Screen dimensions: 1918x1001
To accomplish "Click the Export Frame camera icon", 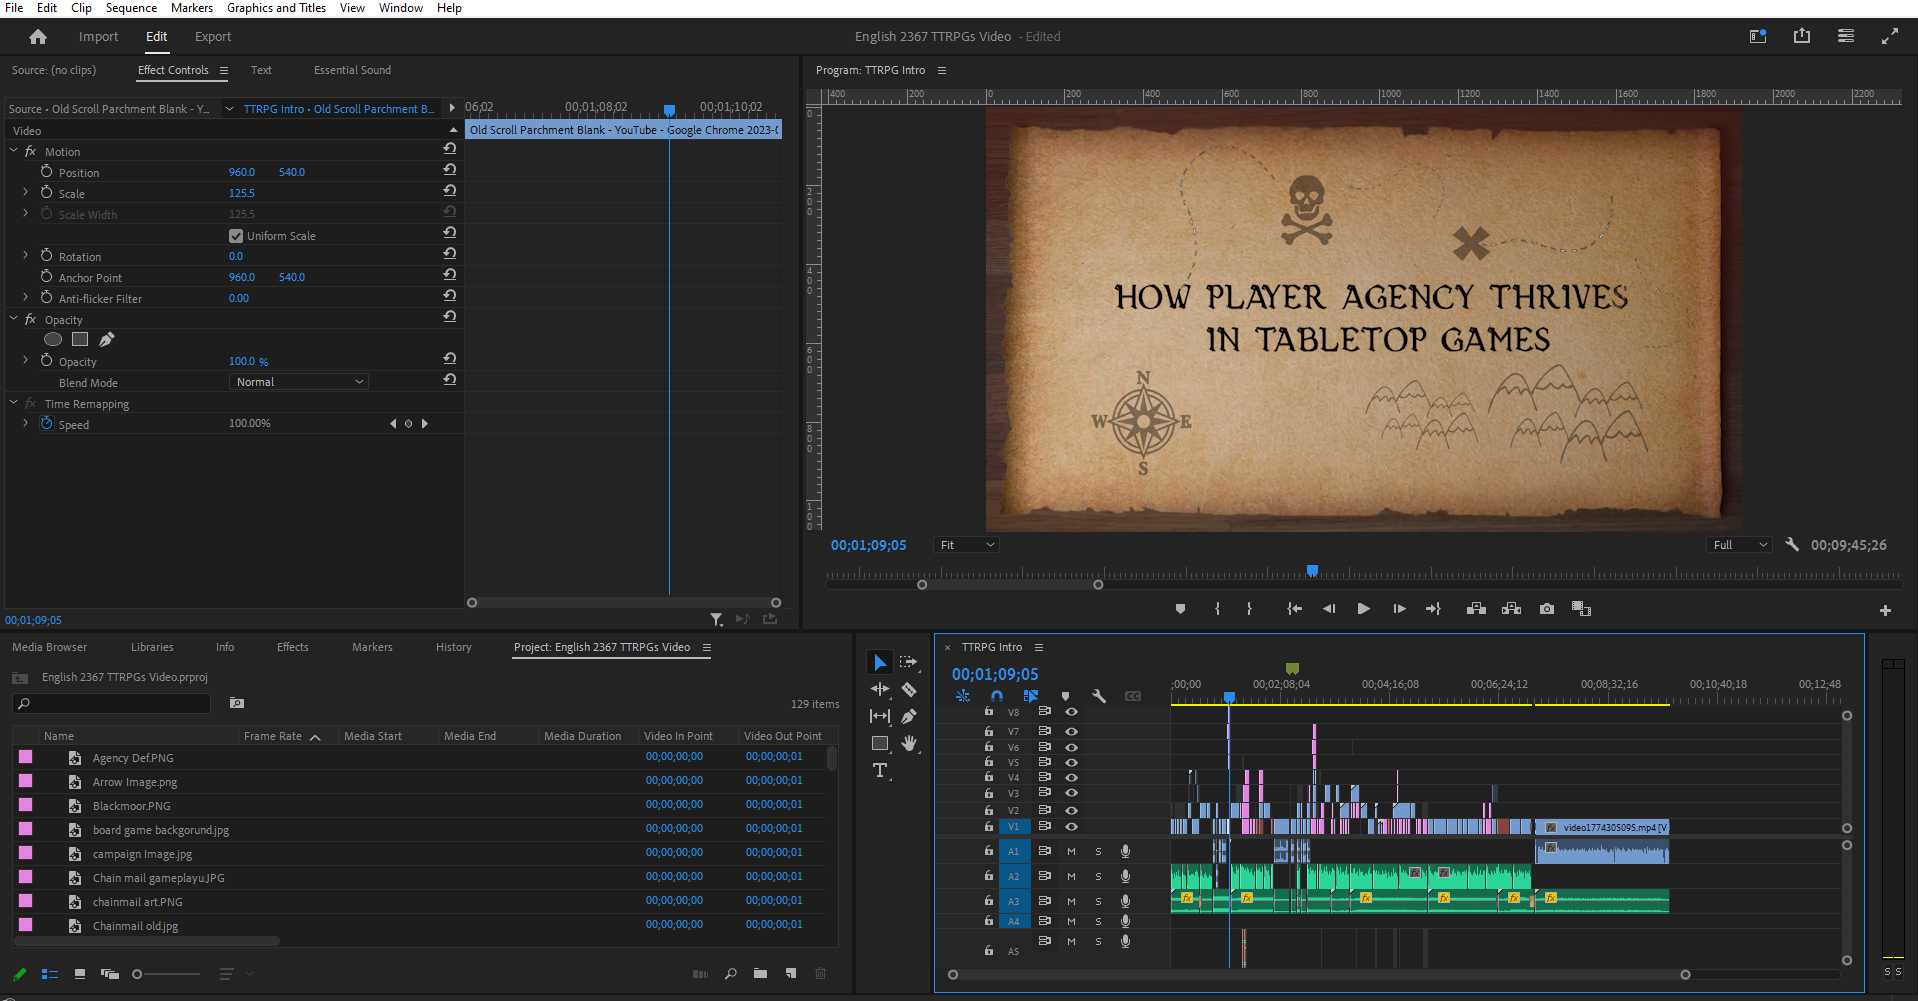I will tap(1547, 609).
